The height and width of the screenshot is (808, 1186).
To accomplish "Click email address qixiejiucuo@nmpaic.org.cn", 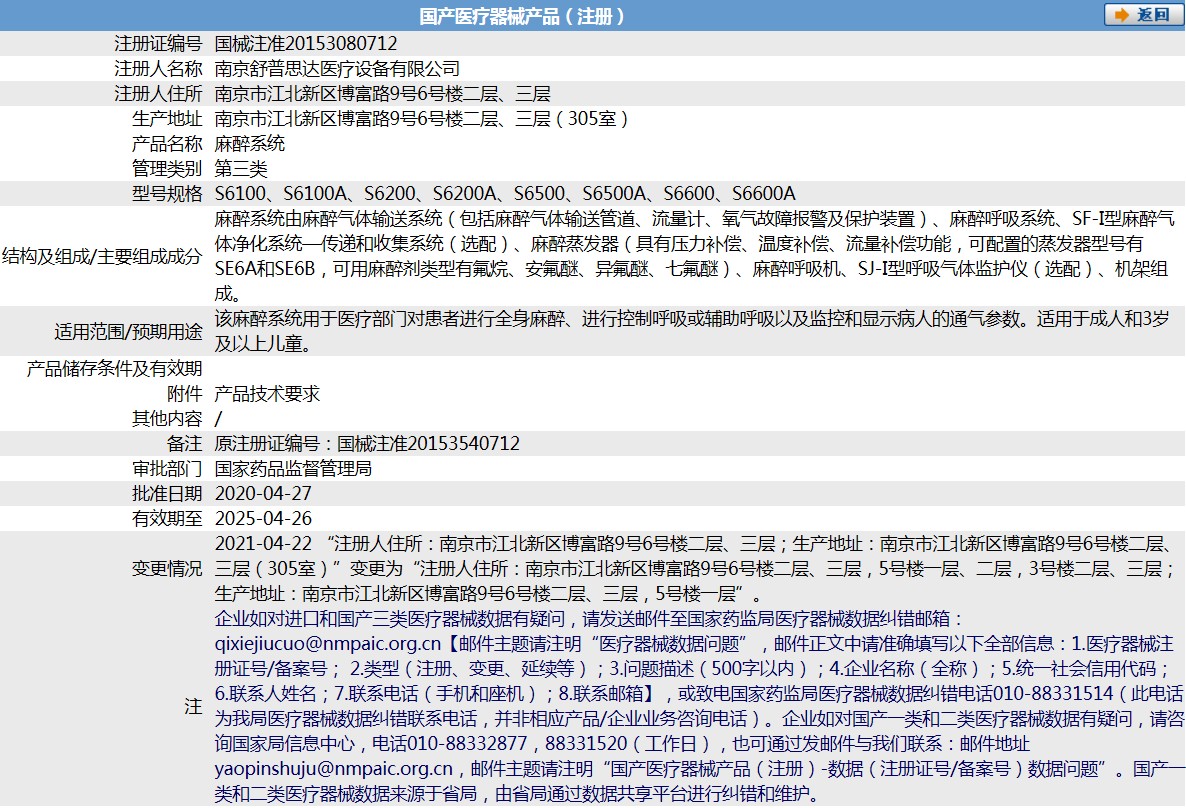I will pyautogui.click(x=328, y=643).
